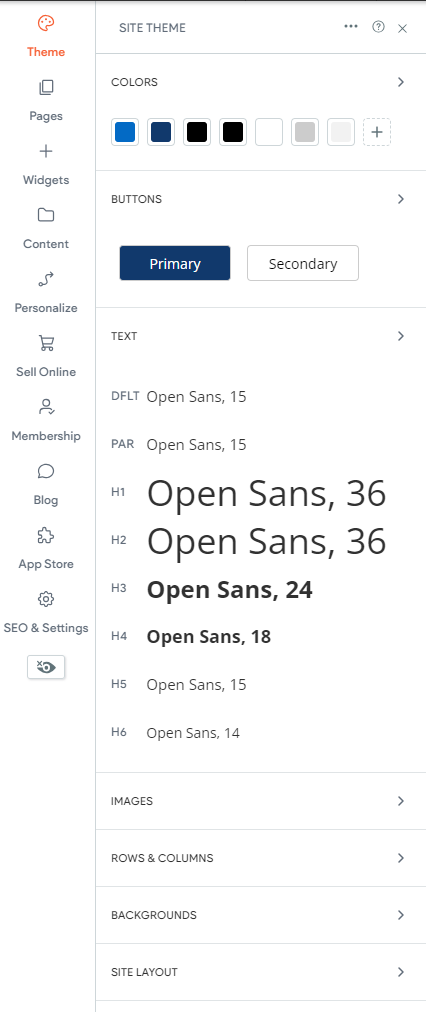Open the App Store puzzle icon
This screenshot has height=1012, width=426.
(46, 535)
